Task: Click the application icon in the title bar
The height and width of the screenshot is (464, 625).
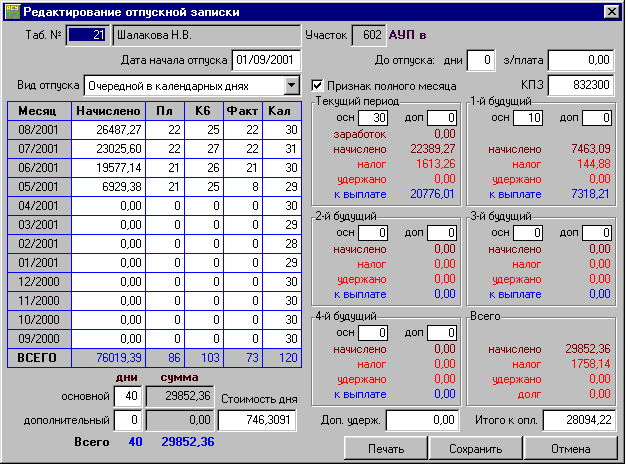Action: (x=11, y=11)
